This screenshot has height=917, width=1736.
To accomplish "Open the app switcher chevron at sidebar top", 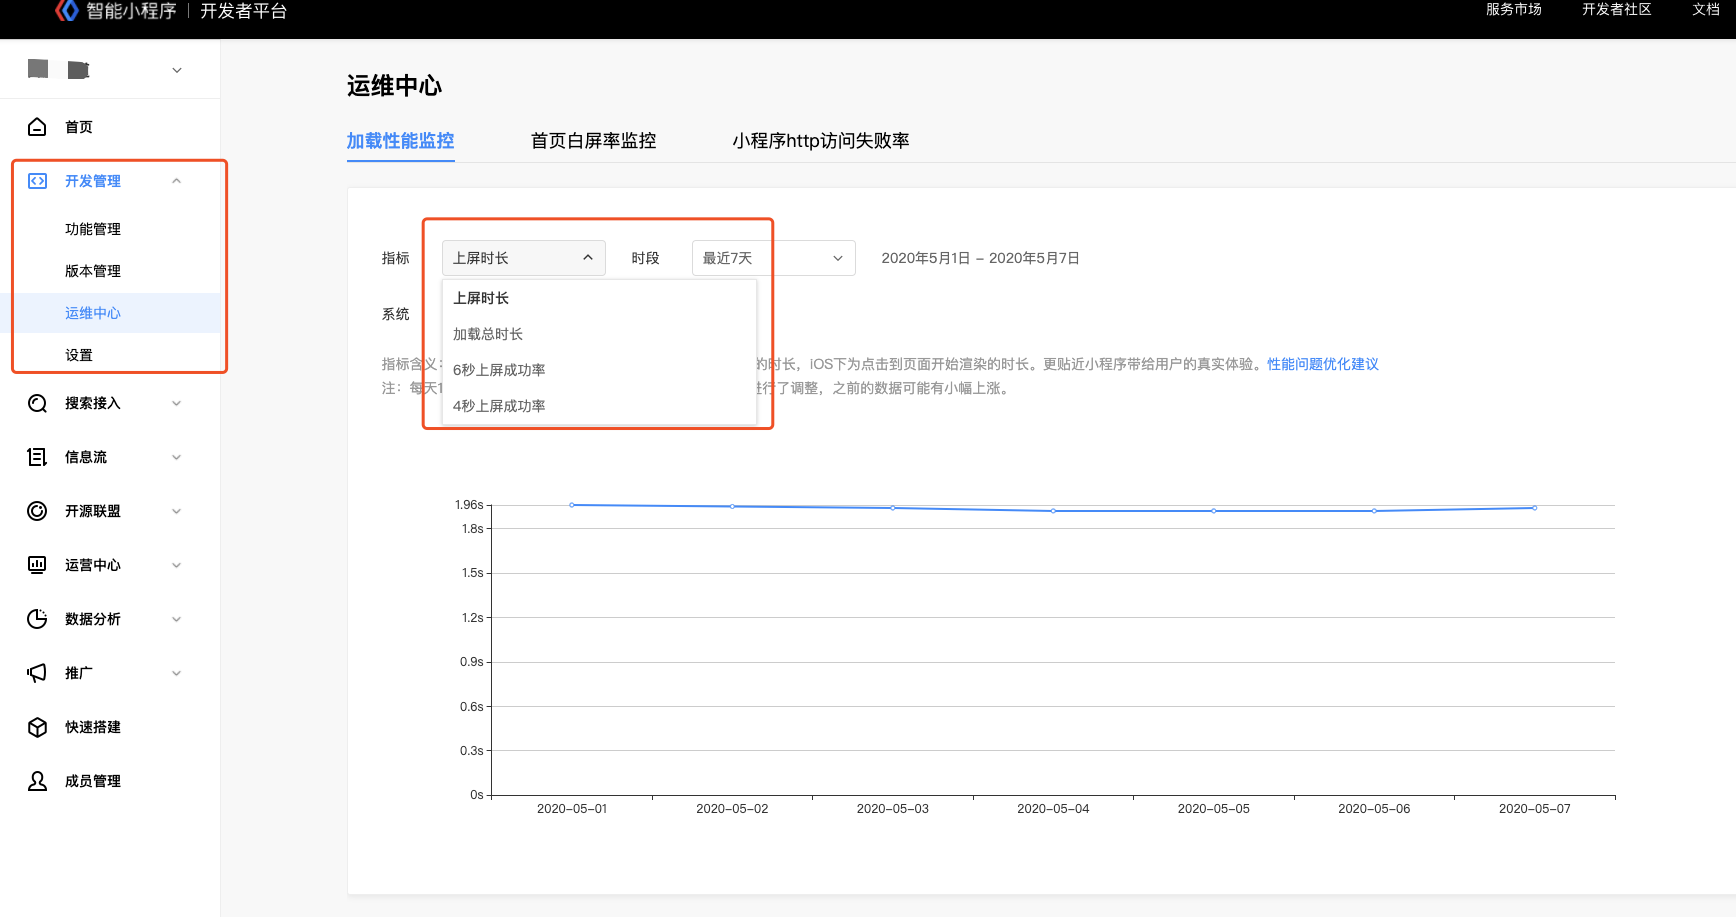I will coord(177,70).
